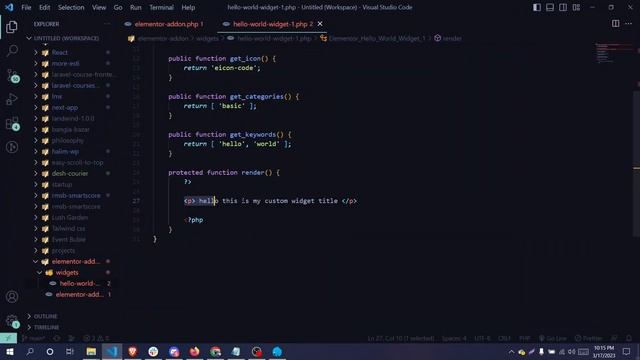Open the Accounts menu icon

12,297
